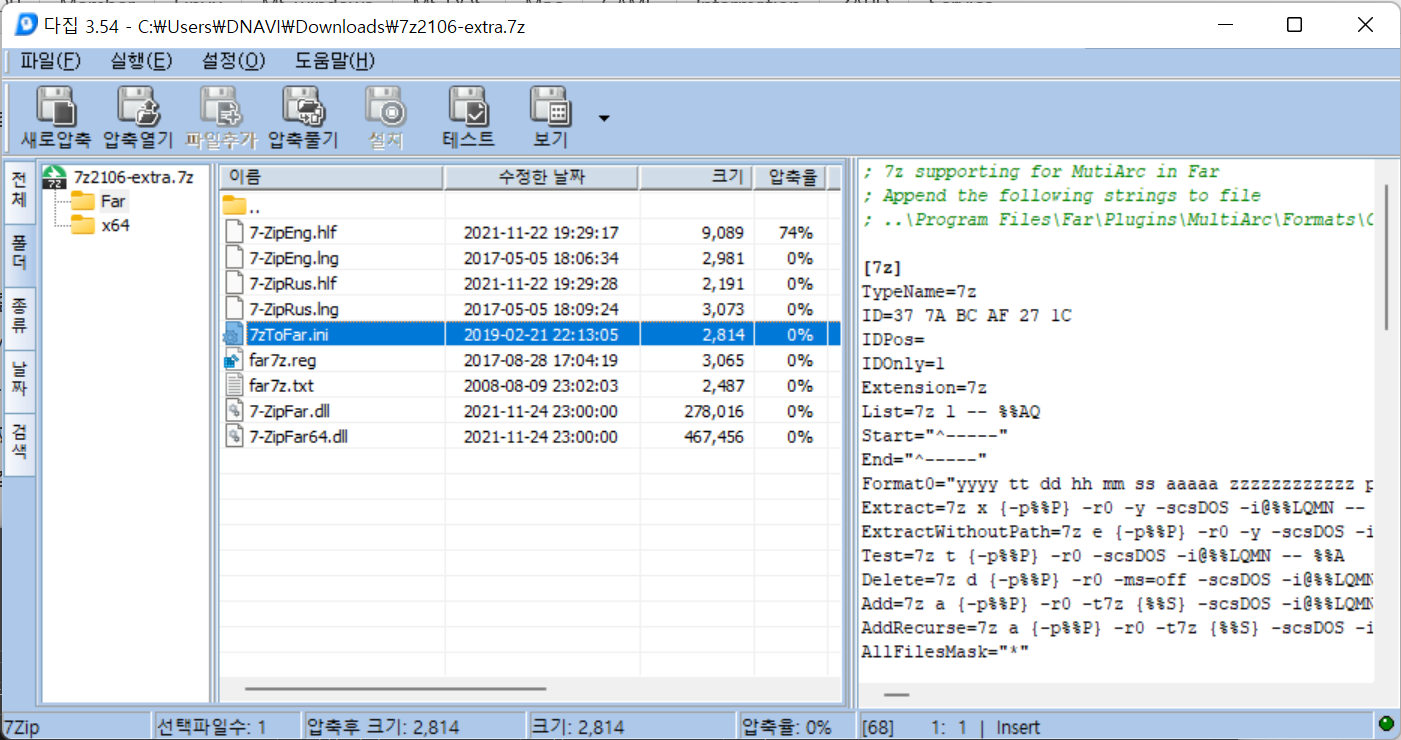This screenshot has width=1401, height=740.
Task: Select file 7-ZipRus.lng
Action: pyautogui.click(x=293, y=309)
